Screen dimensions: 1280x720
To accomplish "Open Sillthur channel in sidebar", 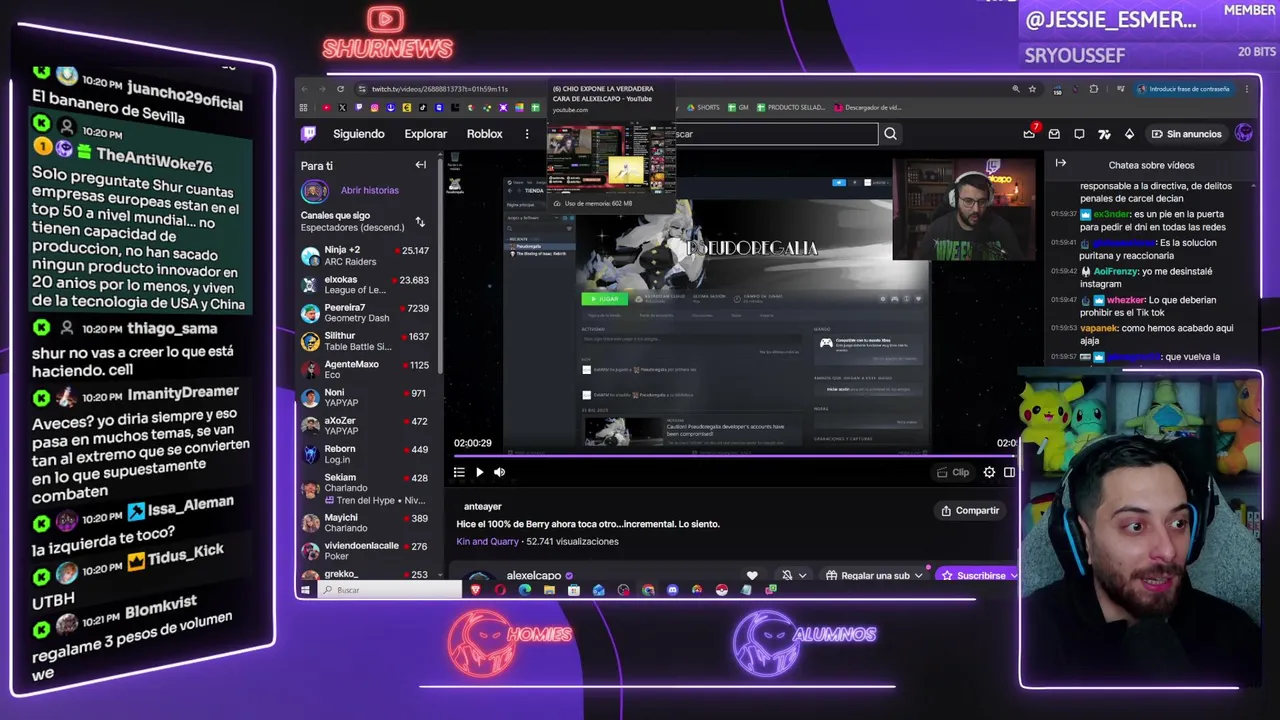I will point(365,341).
